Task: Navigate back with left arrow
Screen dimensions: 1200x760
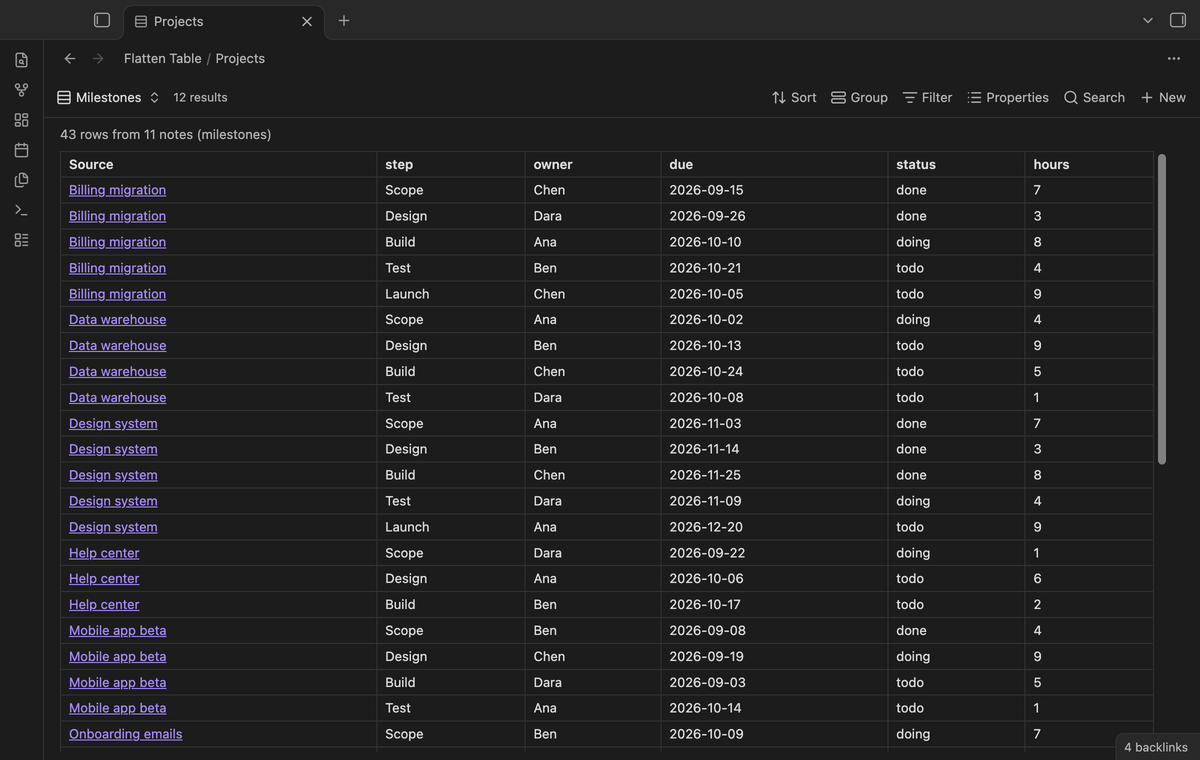Action: coord(70,58)
